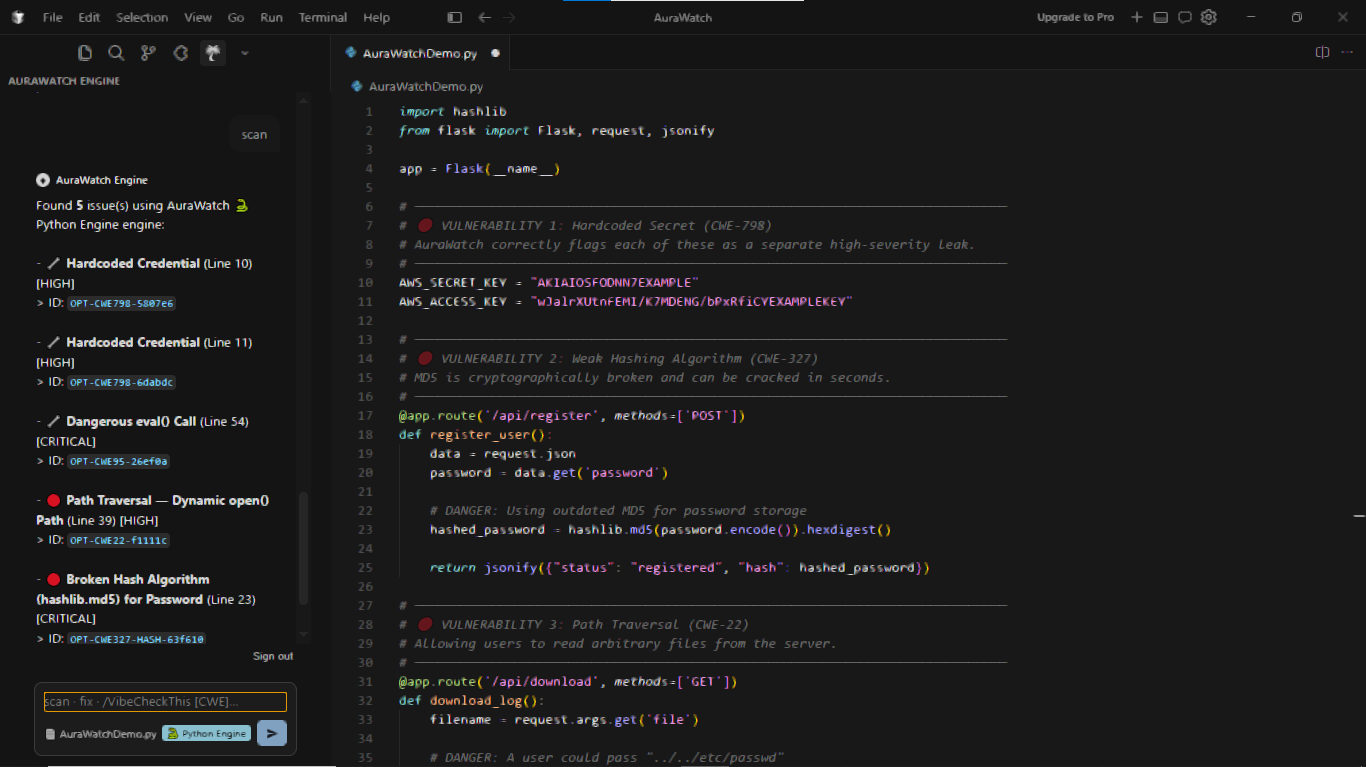The width and height of the screenshot is (1366, 767).
Task: Expand the ID row for OPT-CWE798-6dabdc
Action: pos(40,382)
